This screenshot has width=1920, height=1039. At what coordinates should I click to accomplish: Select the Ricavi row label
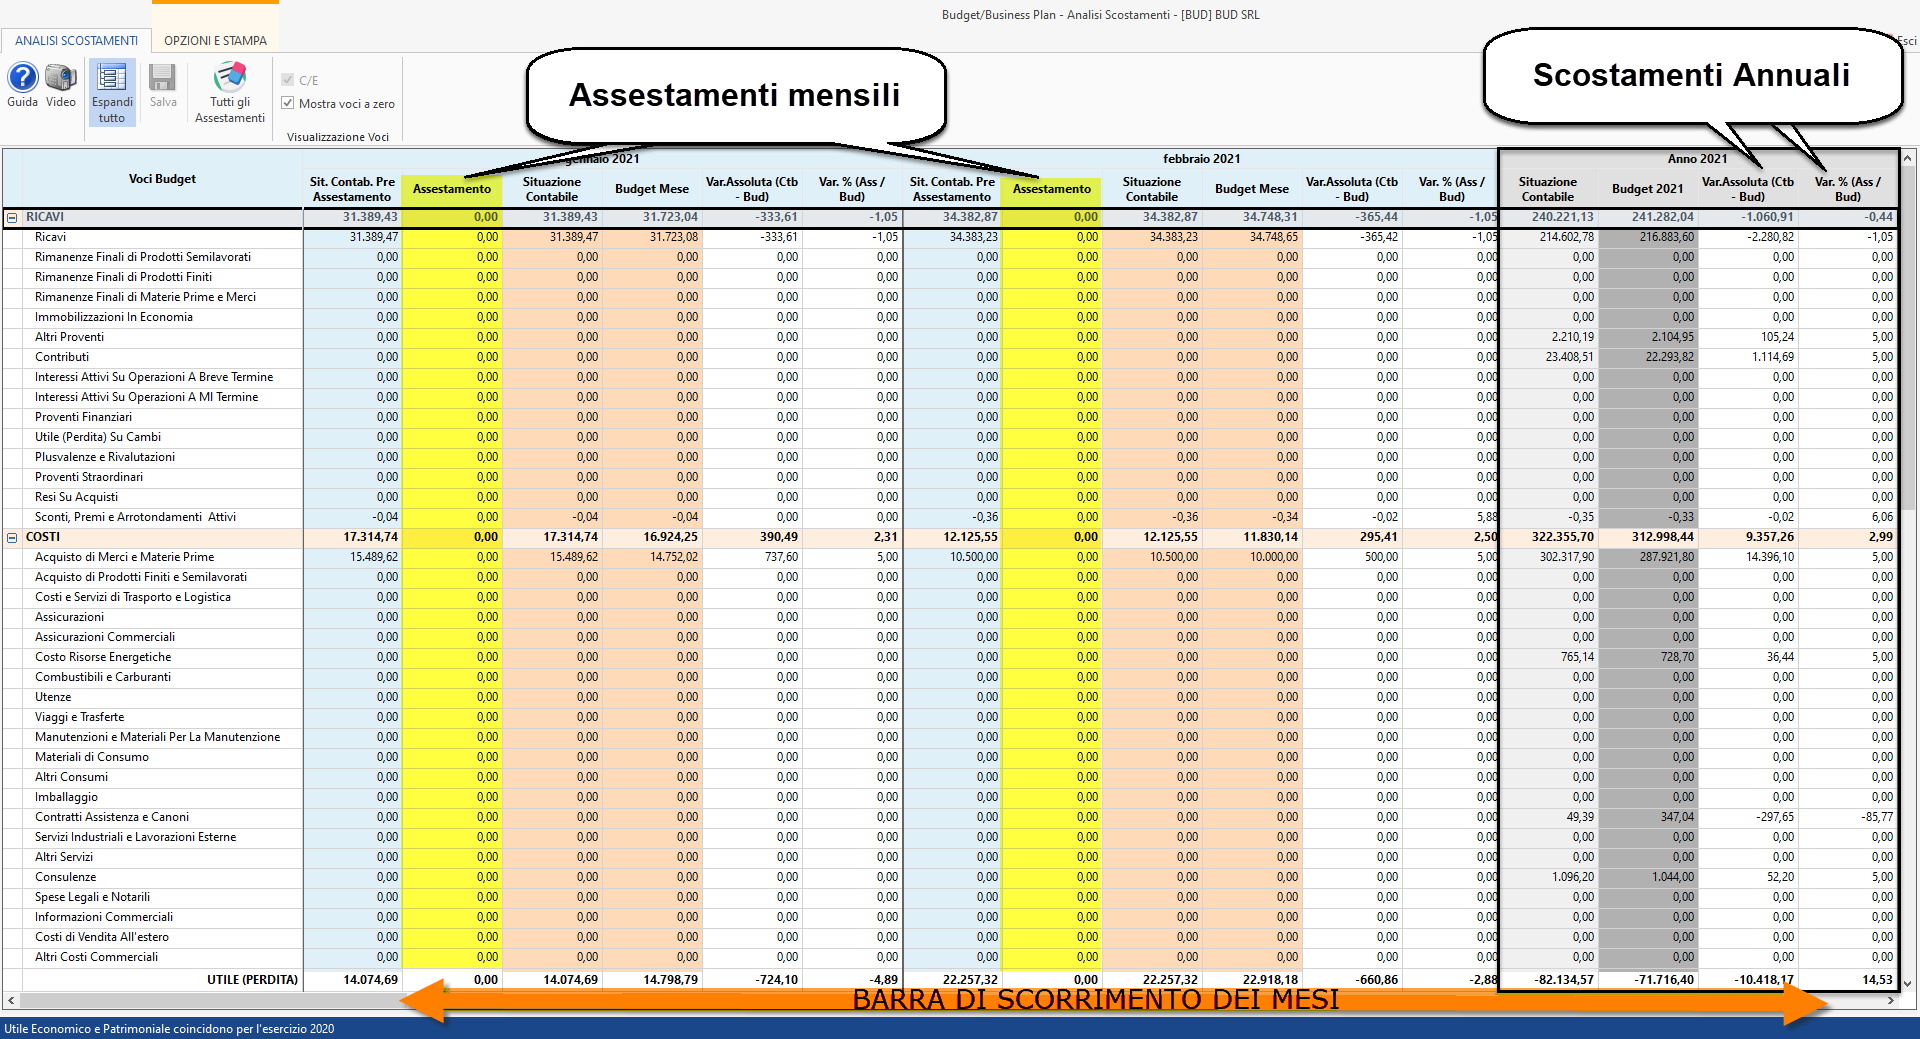pos(50,237)
